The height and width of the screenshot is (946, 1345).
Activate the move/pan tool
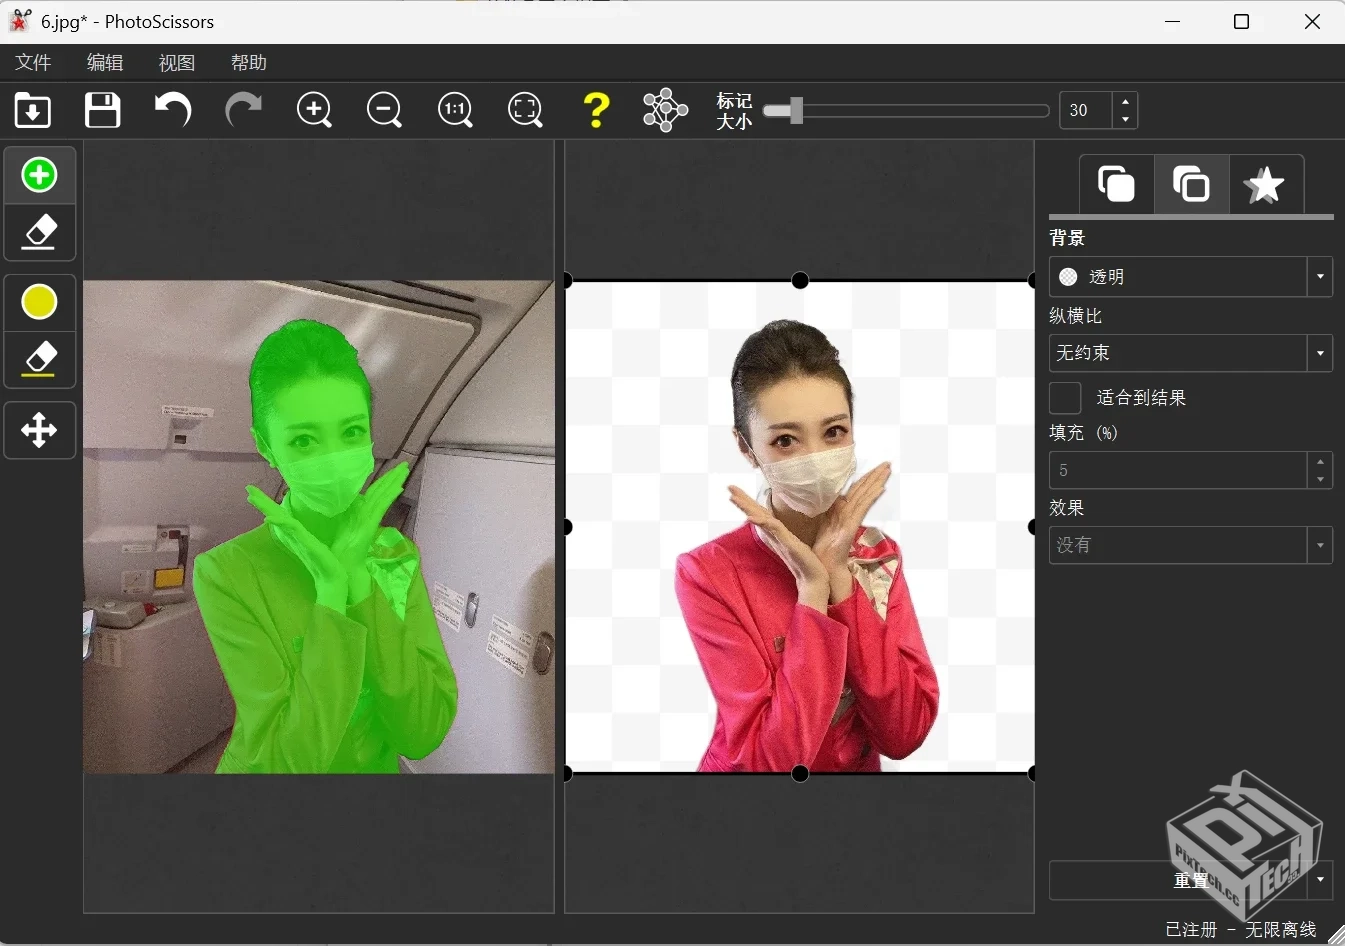tap(39, 430)
